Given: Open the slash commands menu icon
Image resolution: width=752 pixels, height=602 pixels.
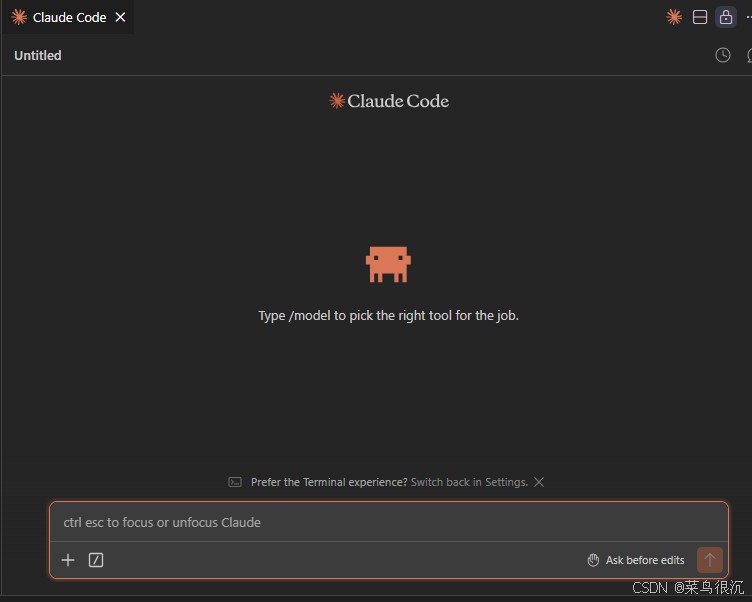Looking at the screenshot, I should pyautogui.click(x=96, y=560).
